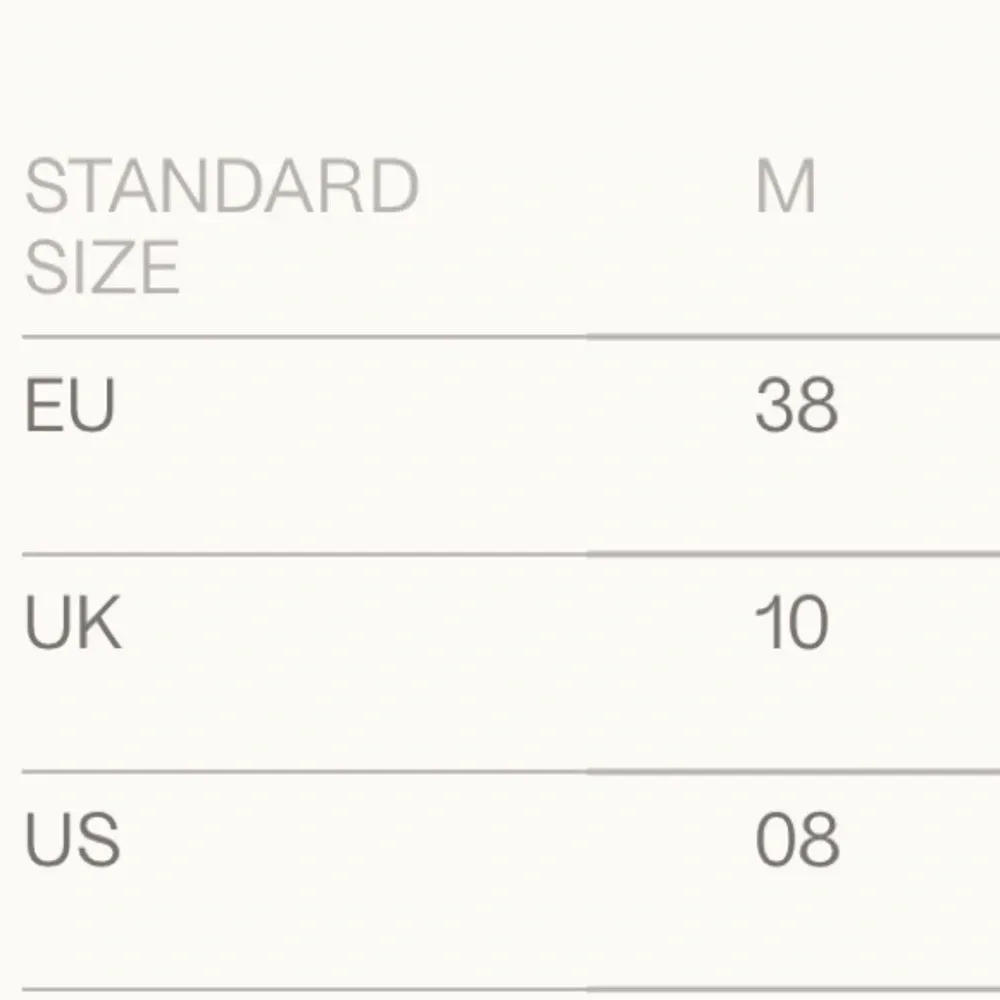Viewport: 1000px width, 1000px height.
Task: Click the divider line between EU and UK
Action: [x=500, y=553]
